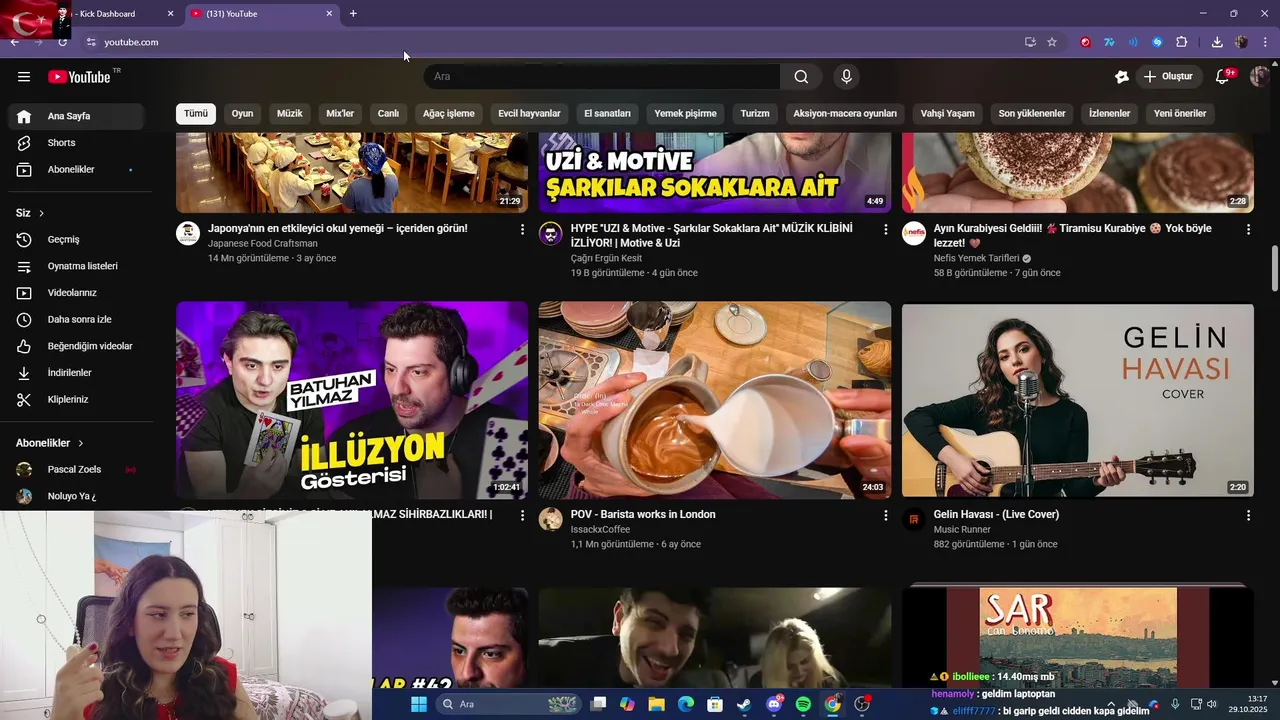Screen dimensions: 1280x720
Task: Click the YouTube search input field
Action: pyautogui.click(x=602, y=77)
